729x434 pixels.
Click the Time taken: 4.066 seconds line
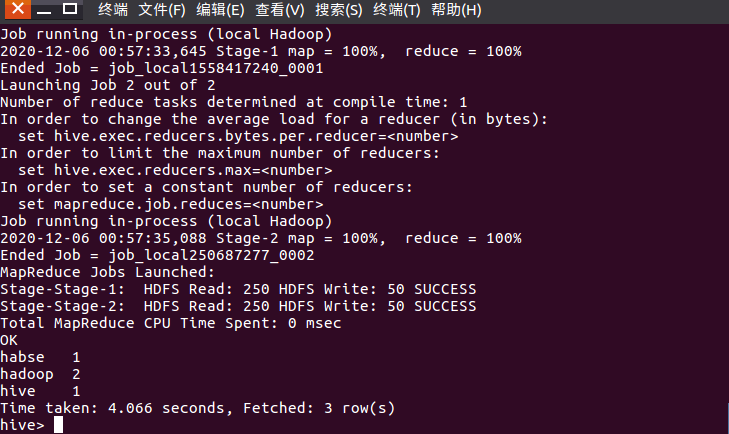[x=198, y=408]
